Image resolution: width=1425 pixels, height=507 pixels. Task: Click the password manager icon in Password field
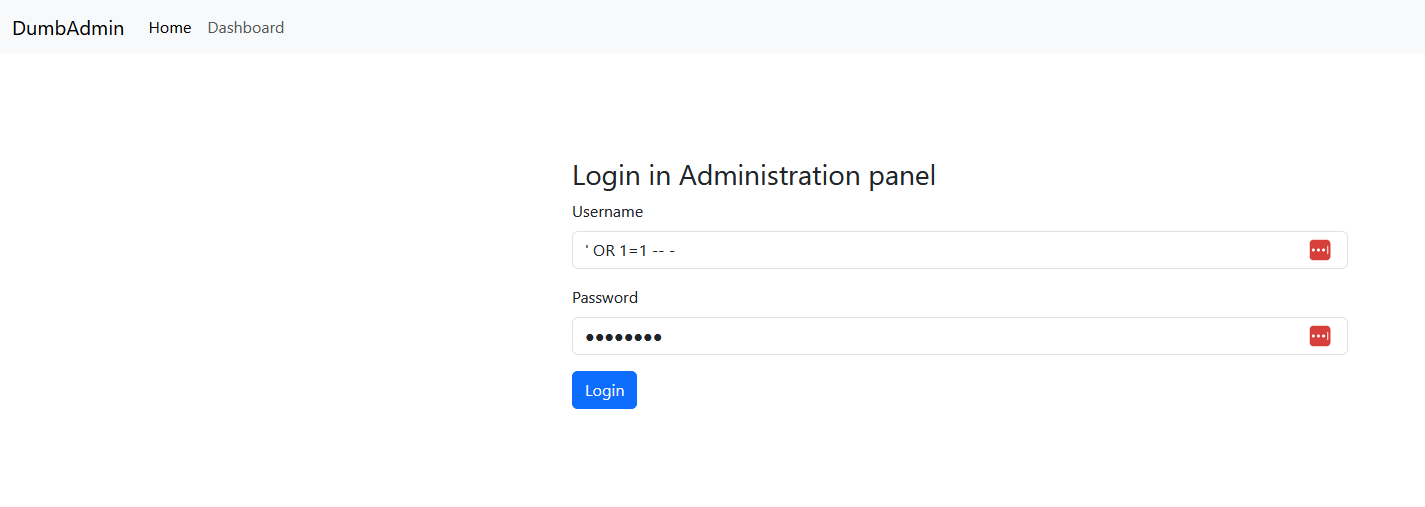point(1319,336)
